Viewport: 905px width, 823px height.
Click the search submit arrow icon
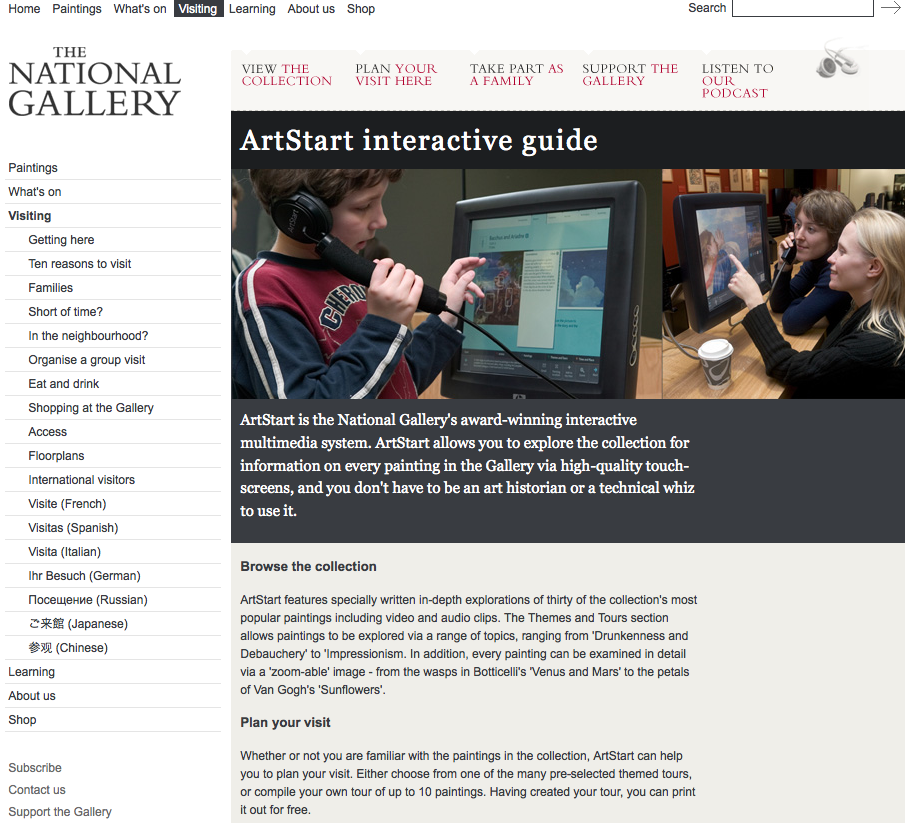click(891, 8)
